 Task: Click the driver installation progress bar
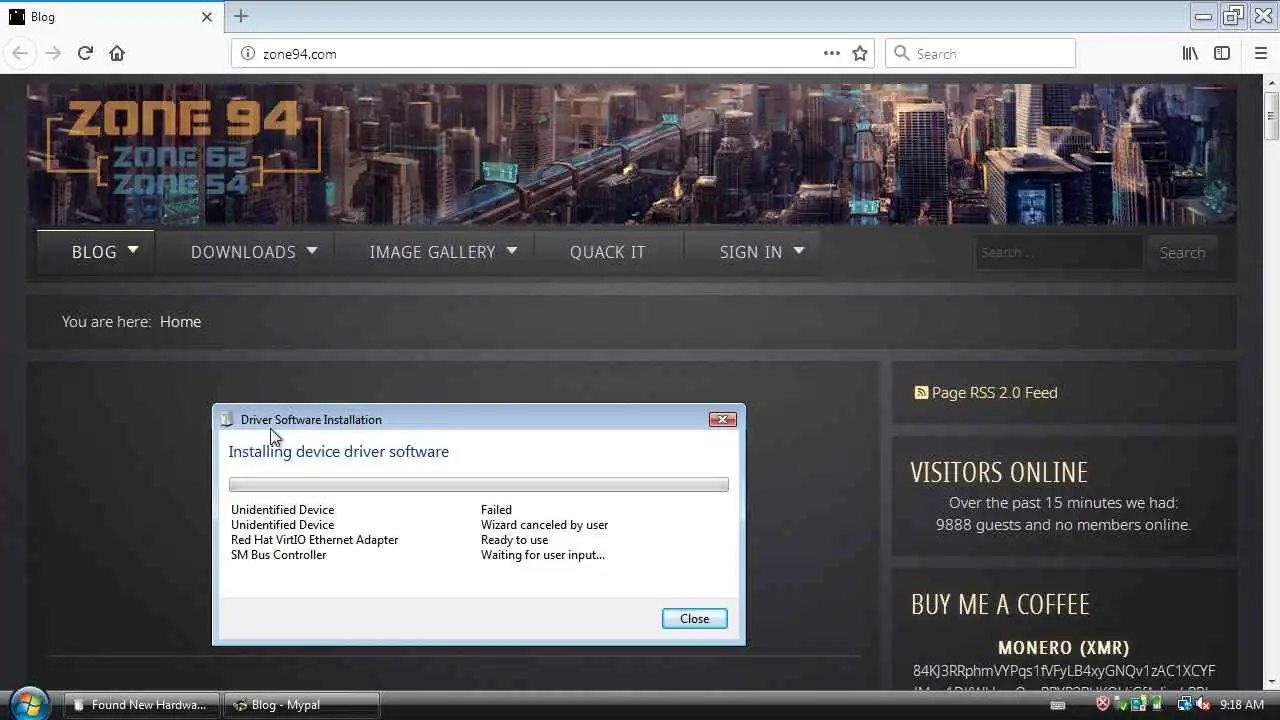[x=479, y=484]
